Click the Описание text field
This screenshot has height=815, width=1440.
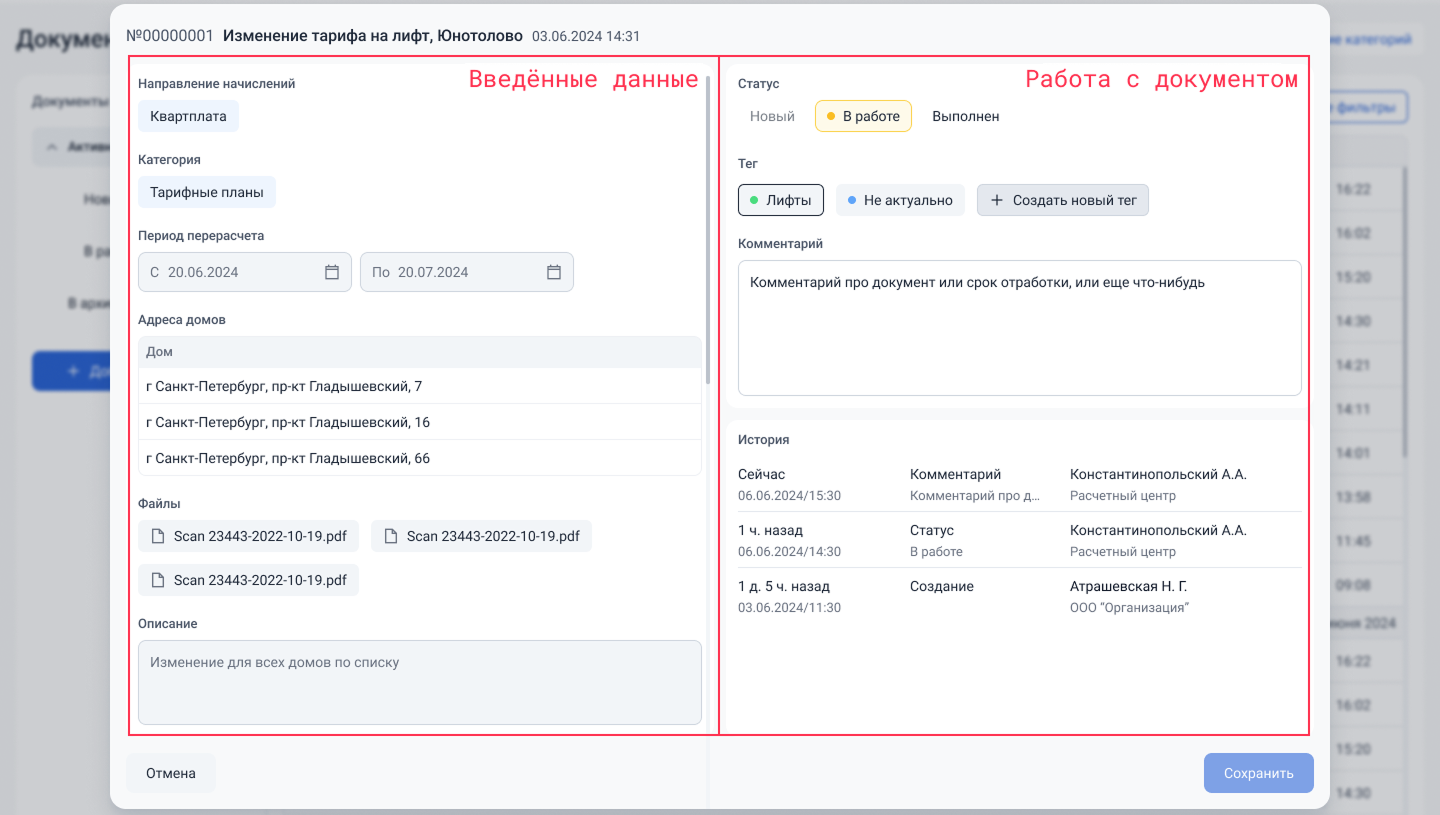click(x=419, y=682)
